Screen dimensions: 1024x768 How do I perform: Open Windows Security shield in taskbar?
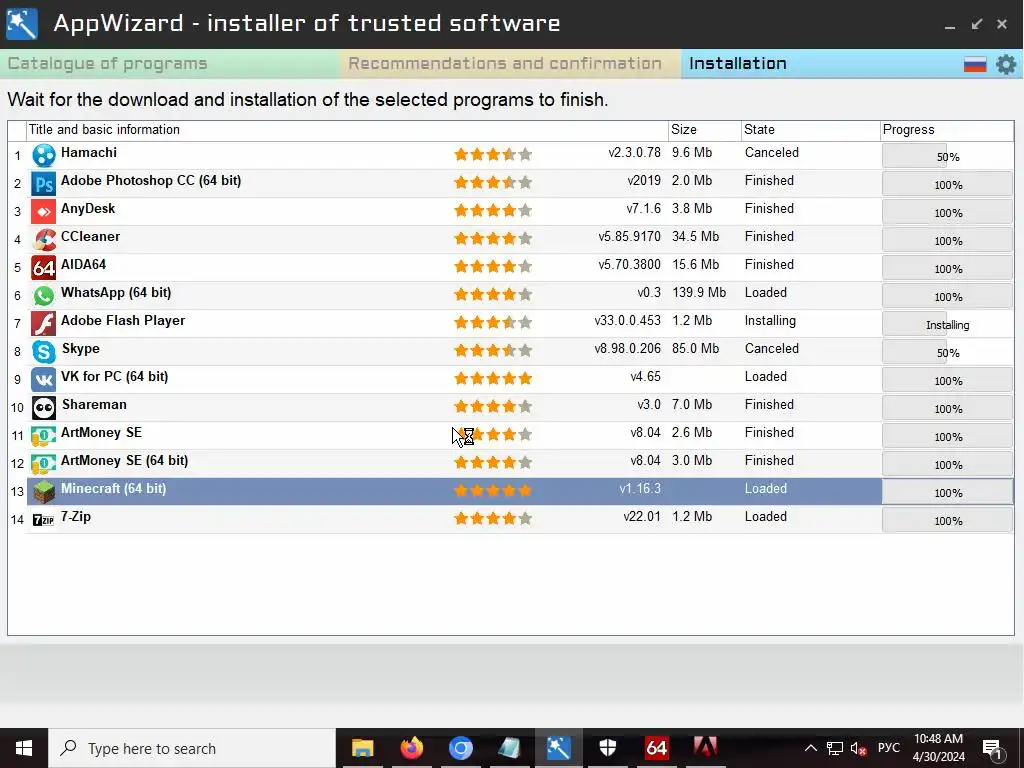607,748
